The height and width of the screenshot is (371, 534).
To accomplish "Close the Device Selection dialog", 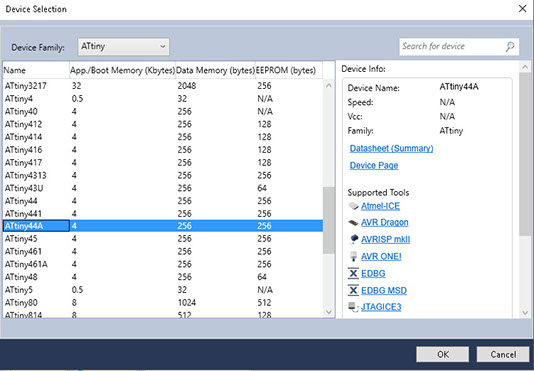I will (x=522, y=9).
